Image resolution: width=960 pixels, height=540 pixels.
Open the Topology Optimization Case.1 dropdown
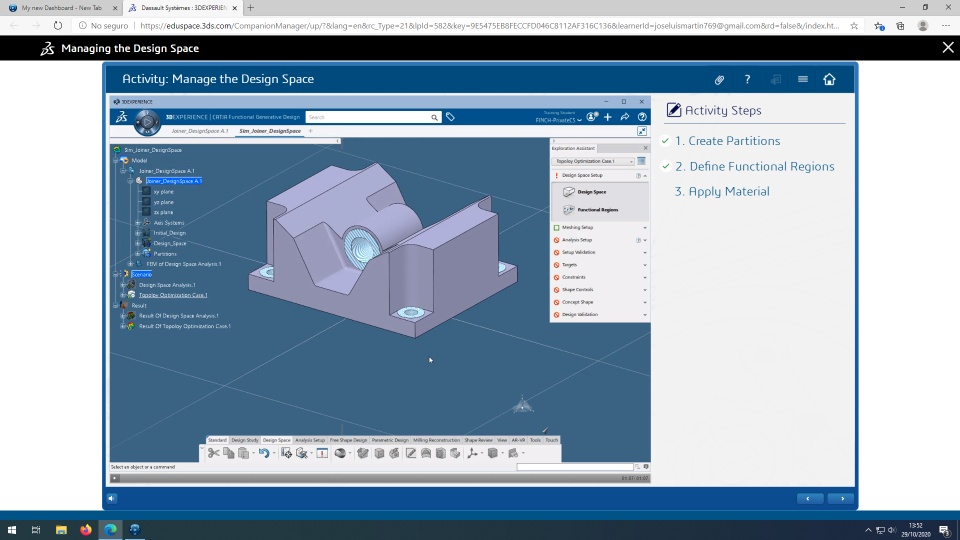tap(593, 161)
